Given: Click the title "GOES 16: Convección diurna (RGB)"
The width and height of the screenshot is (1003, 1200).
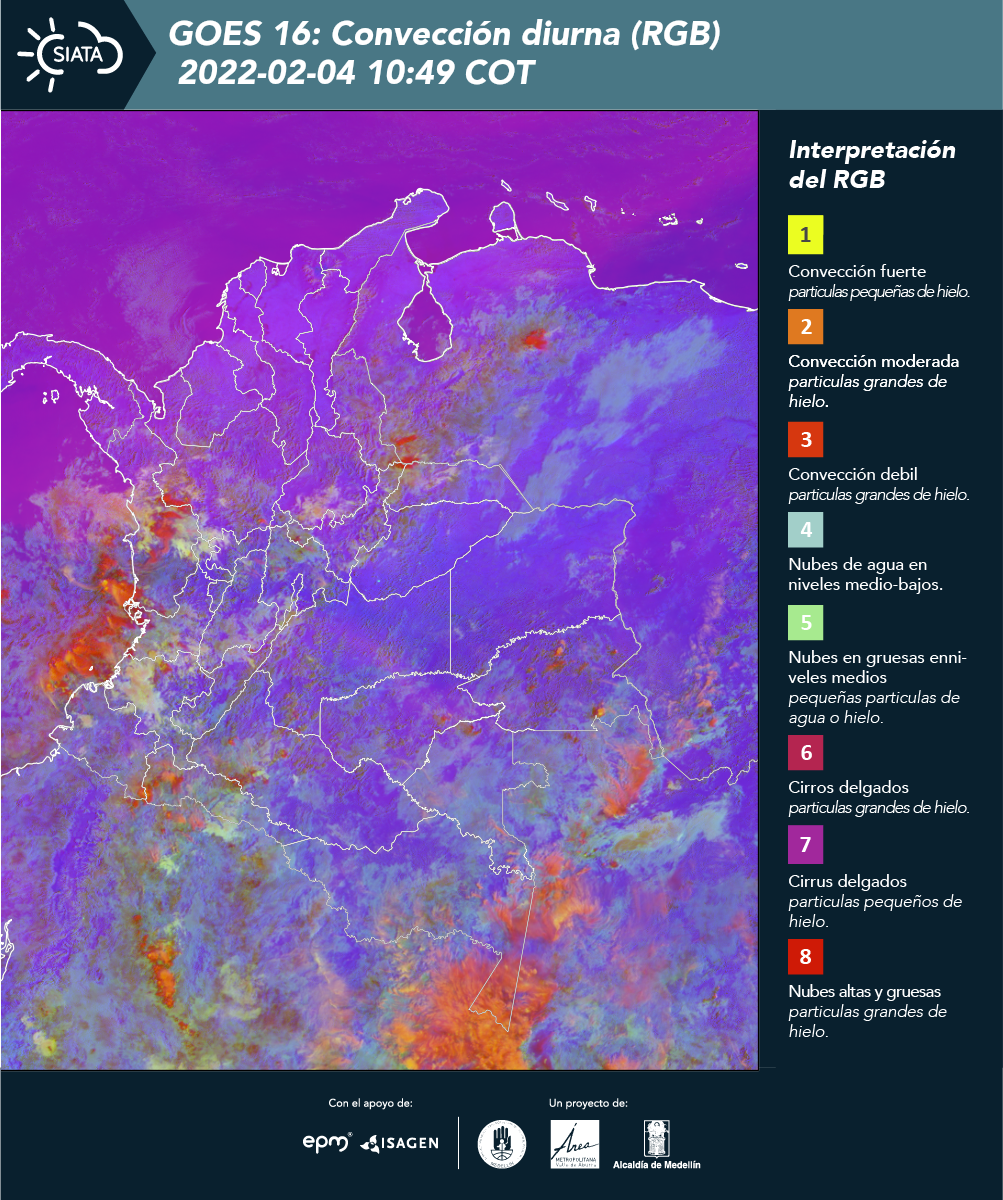Looking at the screenshot, I should [444, 35].
